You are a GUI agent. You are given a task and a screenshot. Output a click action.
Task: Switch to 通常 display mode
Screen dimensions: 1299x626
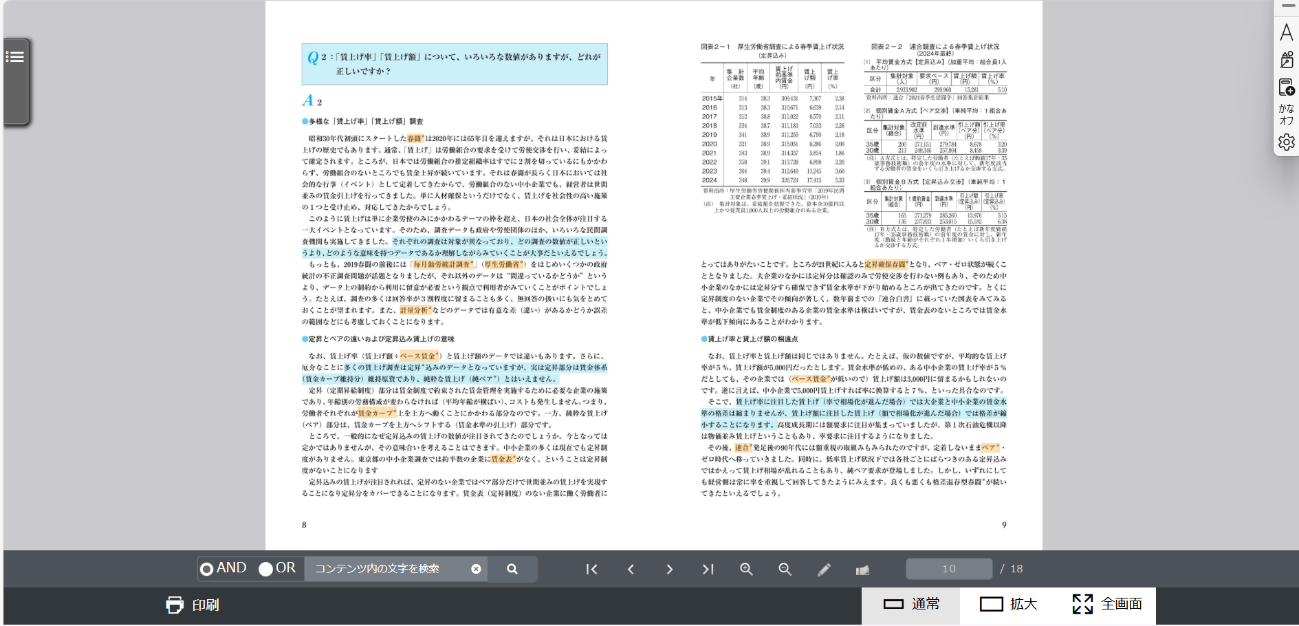coord(911,605)
